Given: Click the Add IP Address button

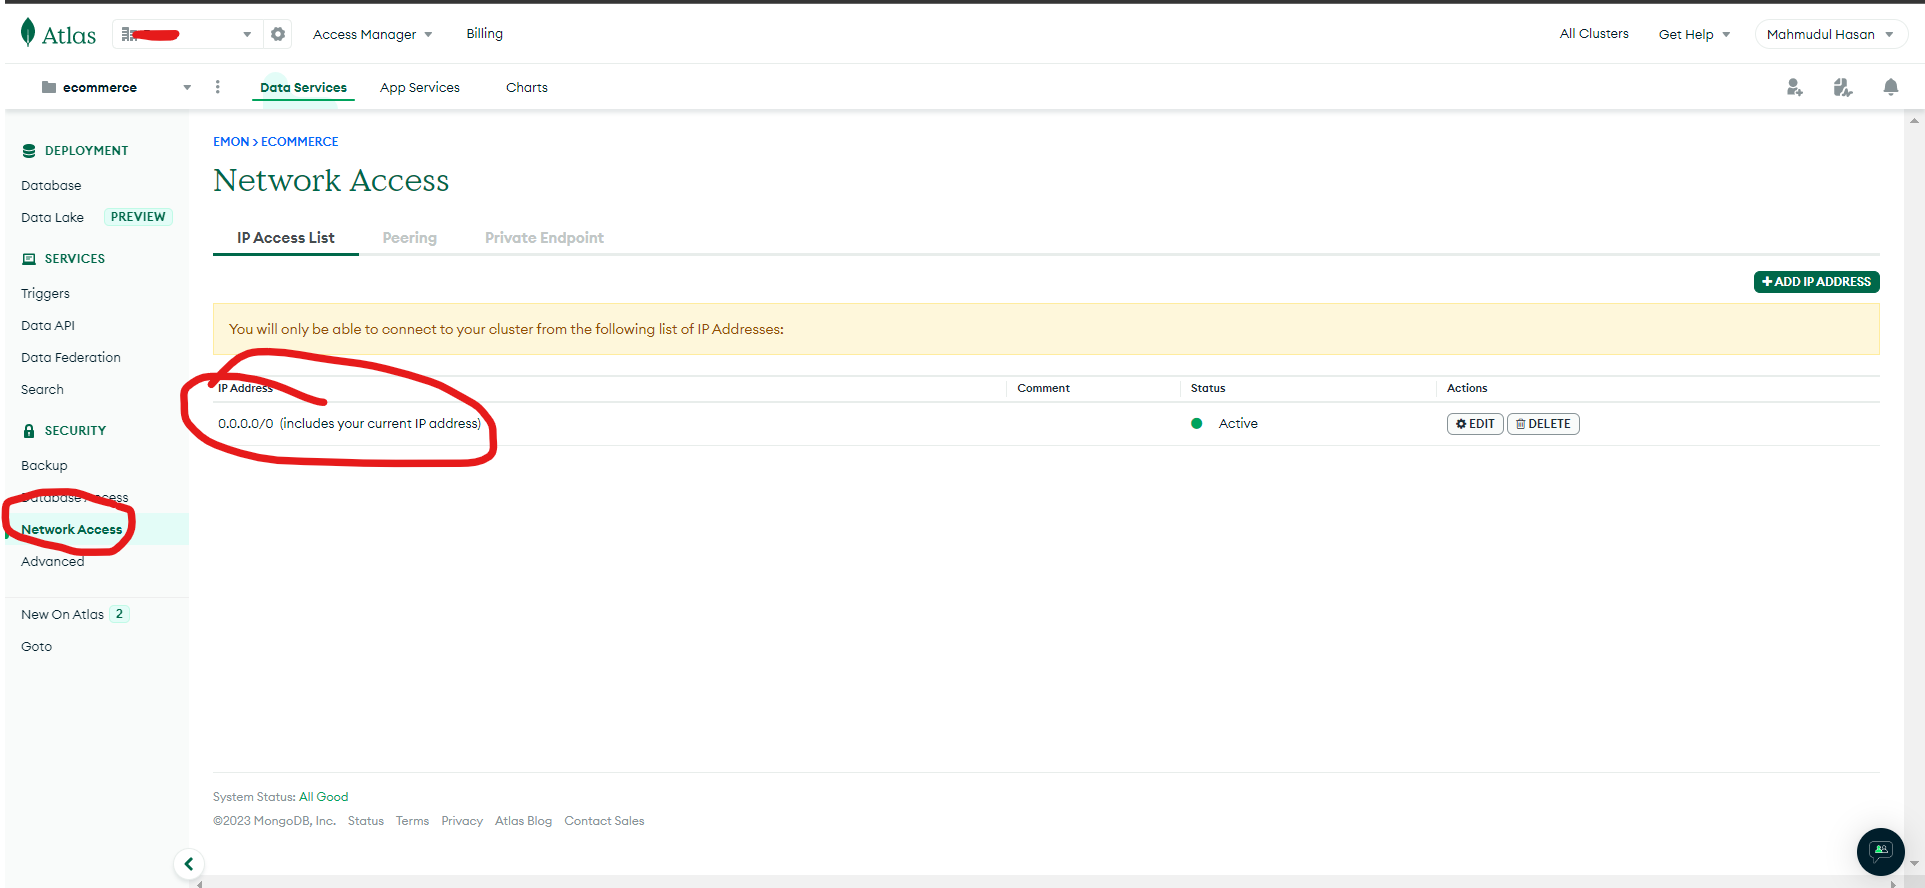Looking at the screenshot, I should point(1817,282).
